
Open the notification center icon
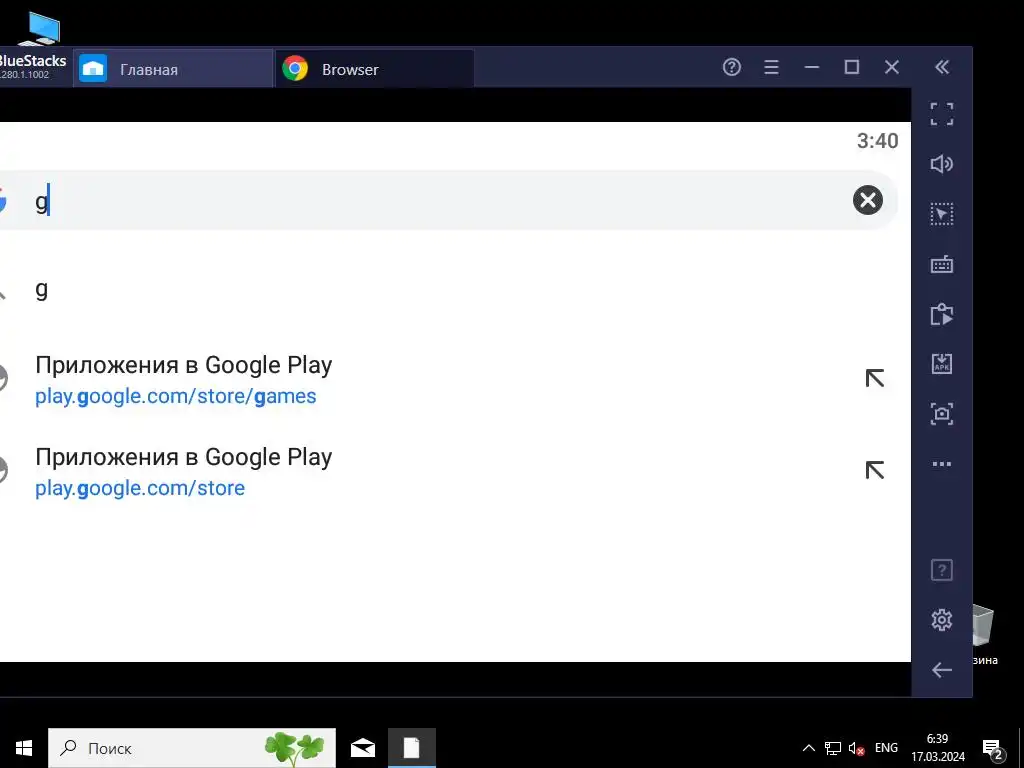coord(993,748)
